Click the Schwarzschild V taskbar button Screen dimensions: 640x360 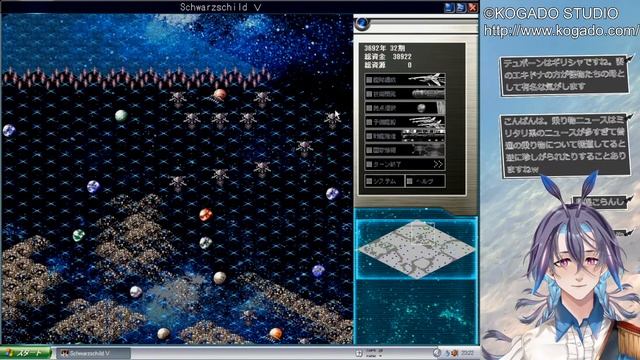(93, 353)
